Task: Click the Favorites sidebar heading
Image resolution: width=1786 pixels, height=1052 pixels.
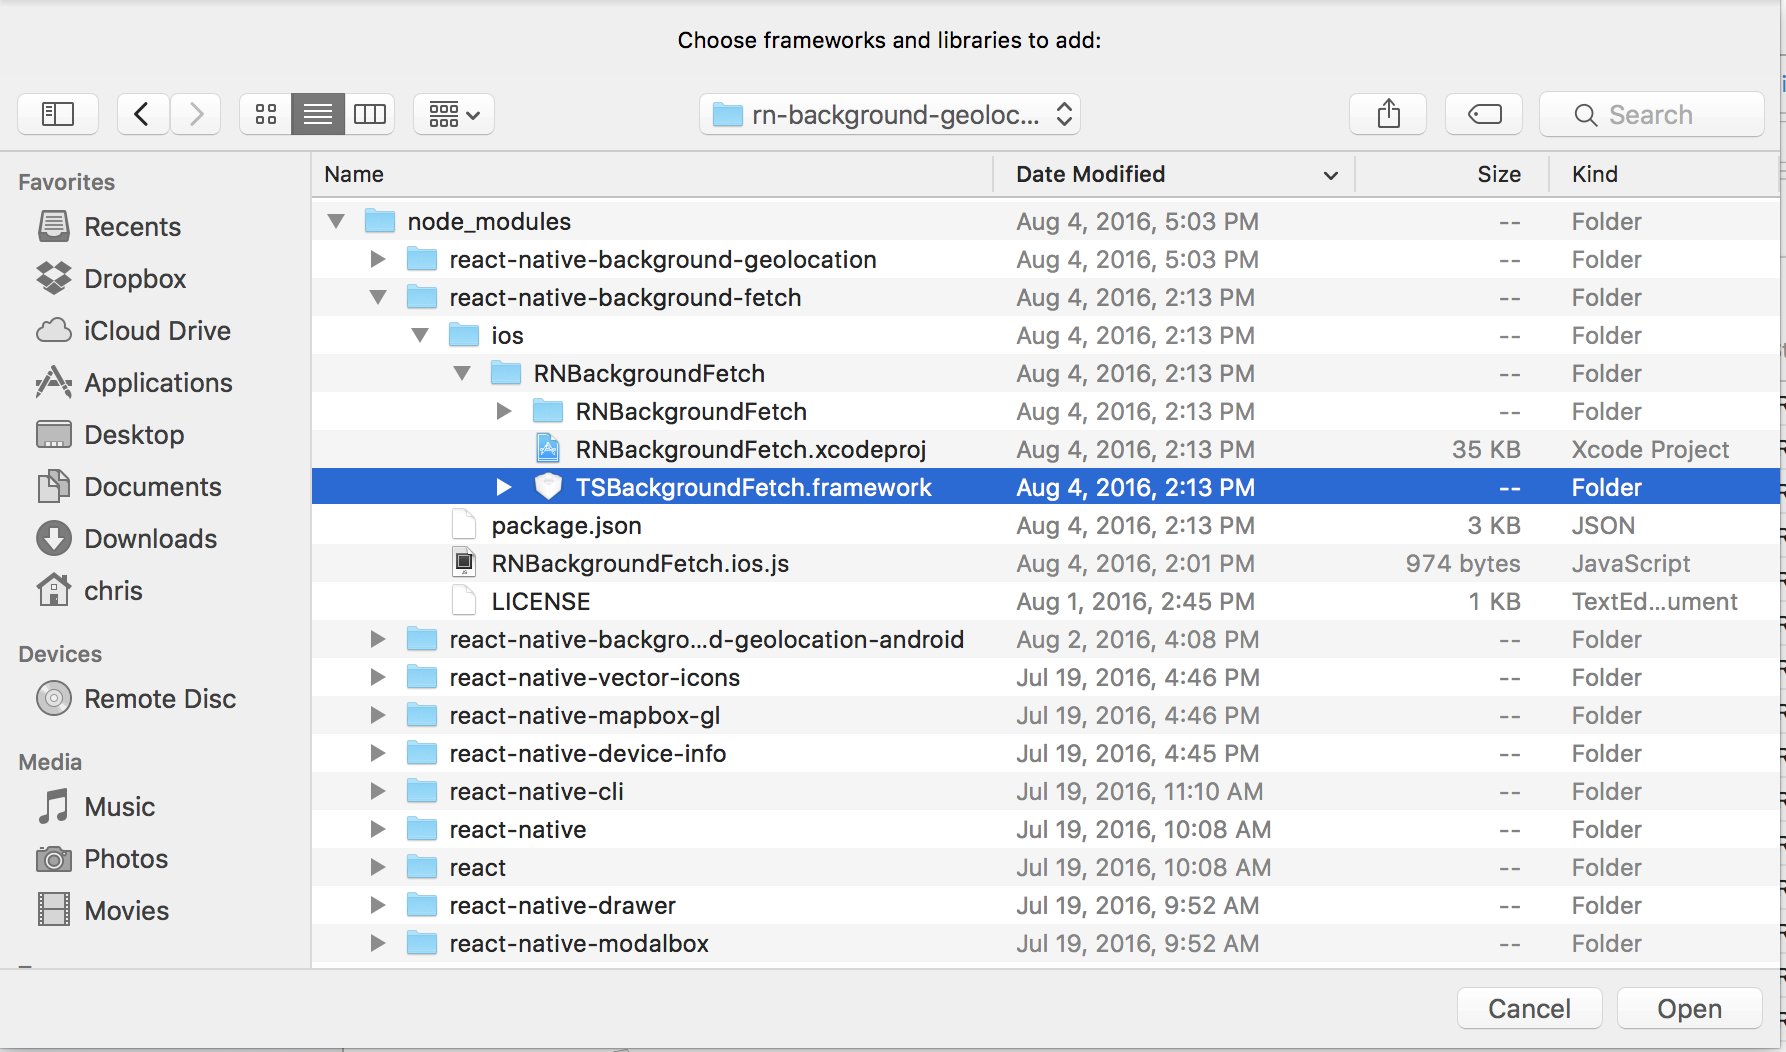Action: click(66, 182)
